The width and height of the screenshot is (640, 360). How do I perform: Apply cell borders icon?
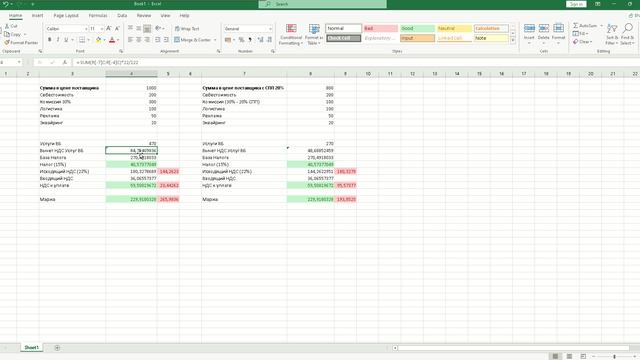(x=82, y=40)
